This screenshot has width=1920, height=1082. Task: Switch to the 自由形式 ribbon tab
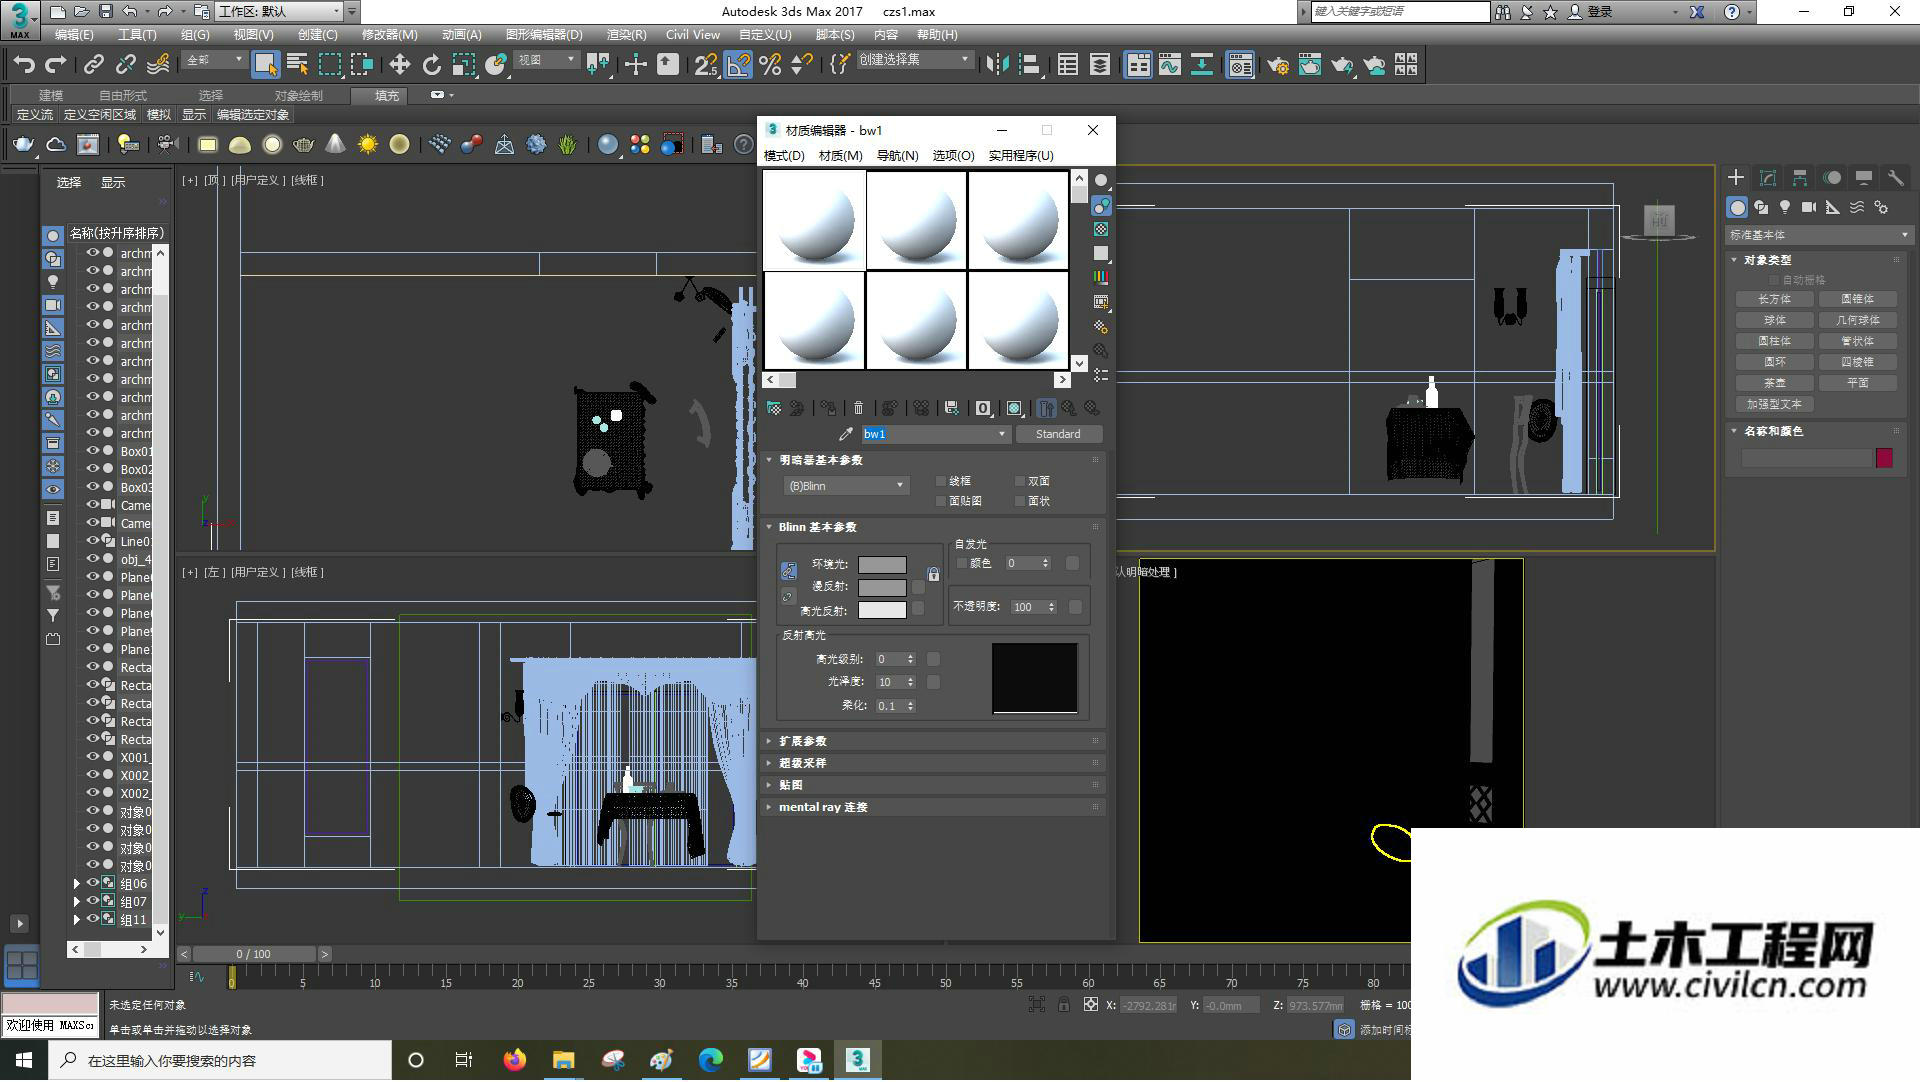[x=123, y=96]
